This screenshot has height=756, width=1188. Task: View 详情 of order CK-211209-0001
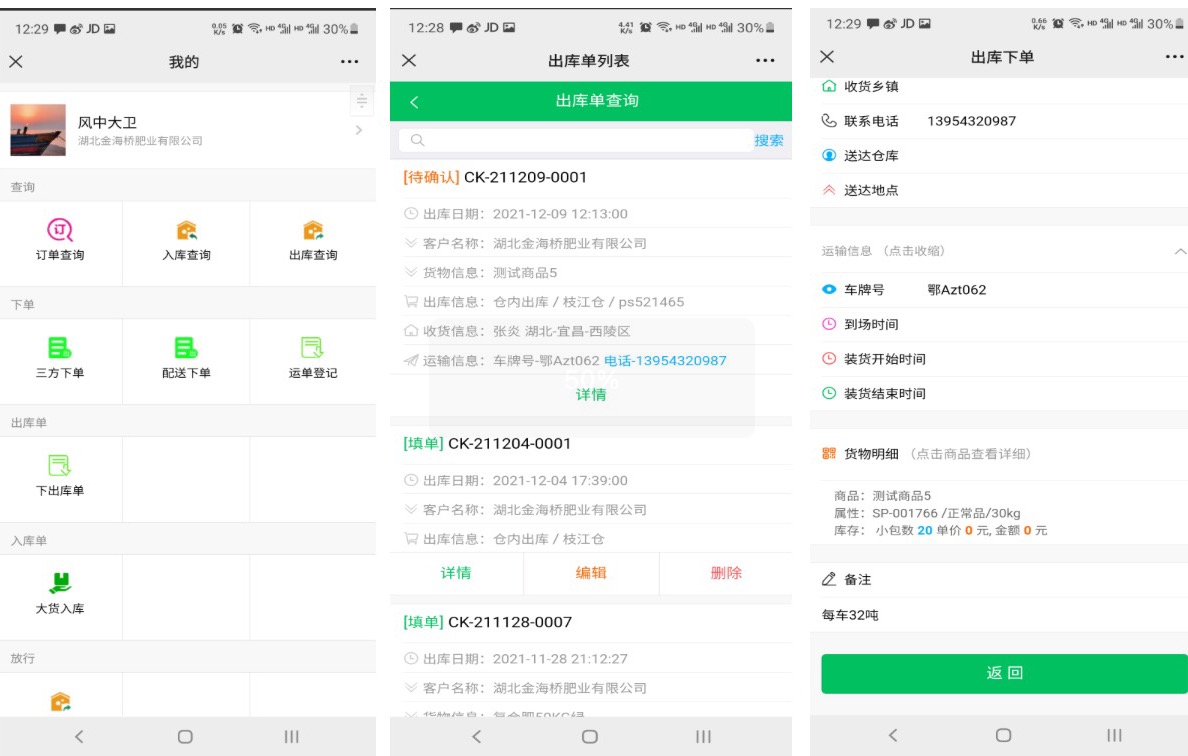pyautogui.click(x=591, y=395)
